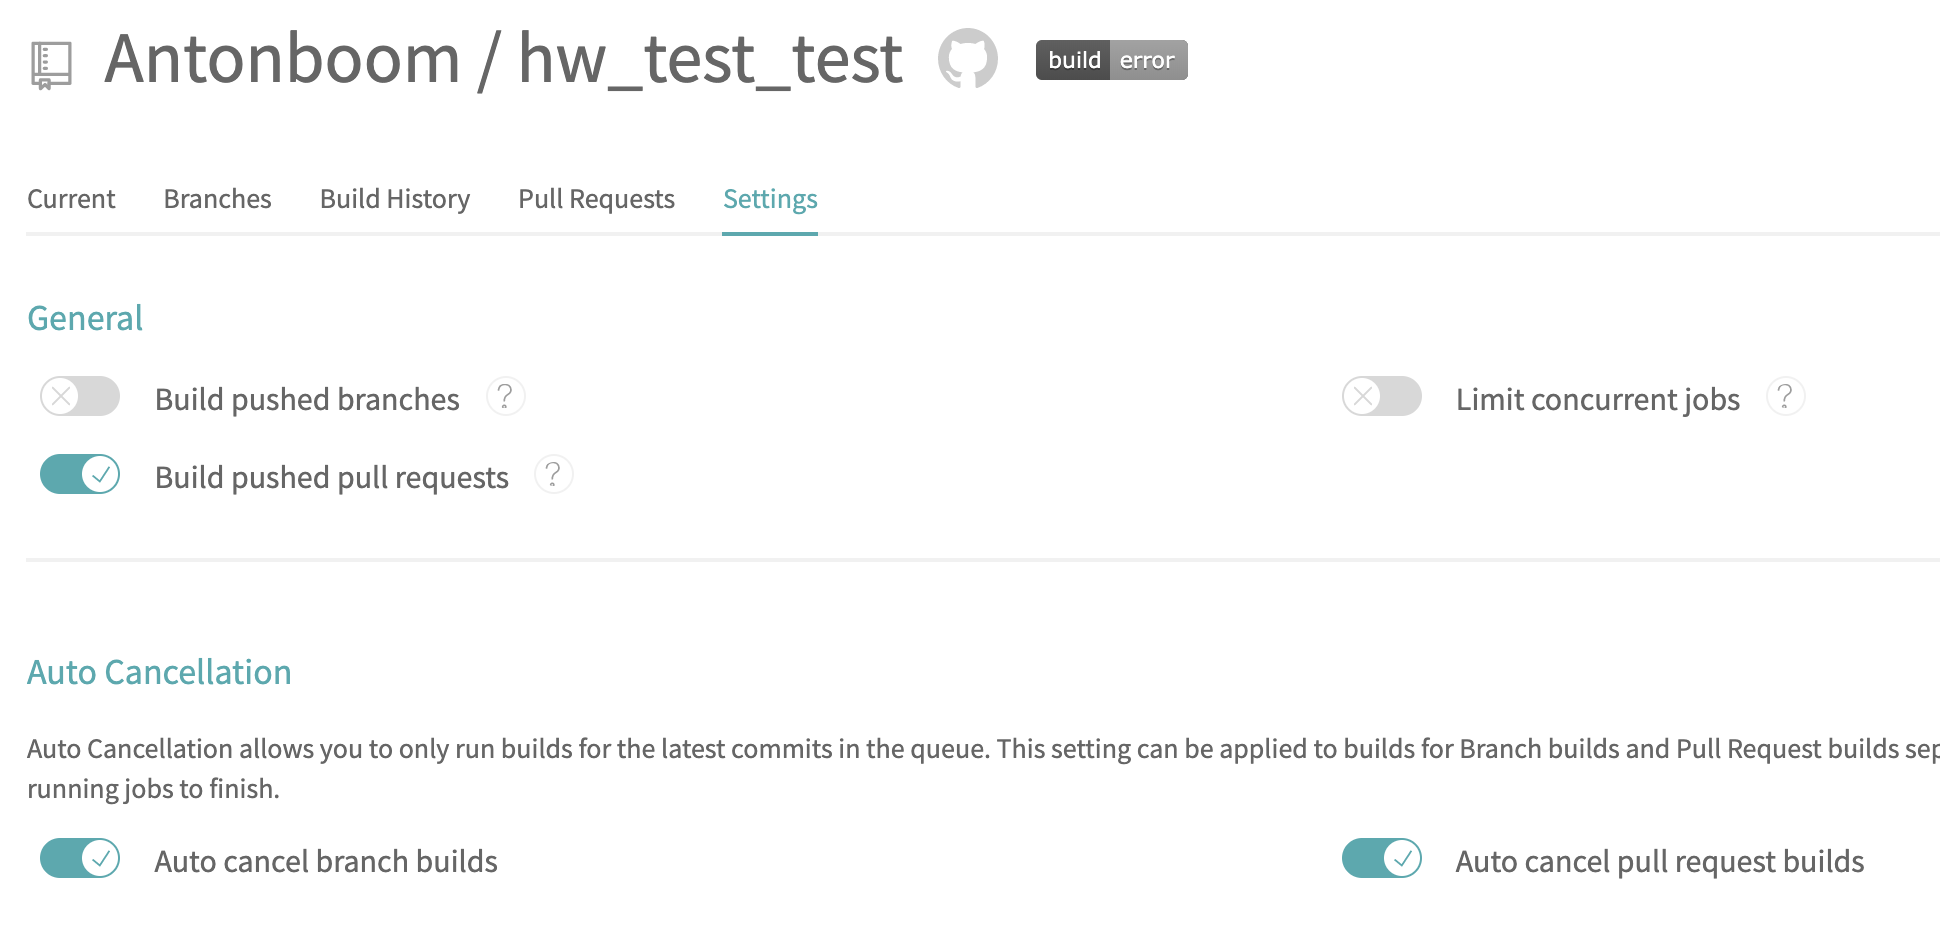Select the Settings tab
The height and width of the screenshot is (930, 1940).
[770, 199]
